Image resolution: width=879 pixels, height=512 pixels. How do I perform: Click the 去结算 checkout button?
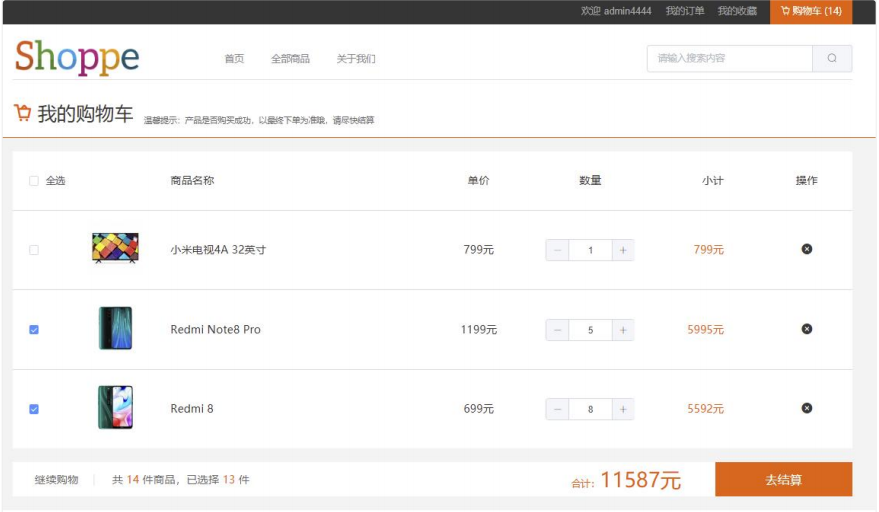[784, 479]
